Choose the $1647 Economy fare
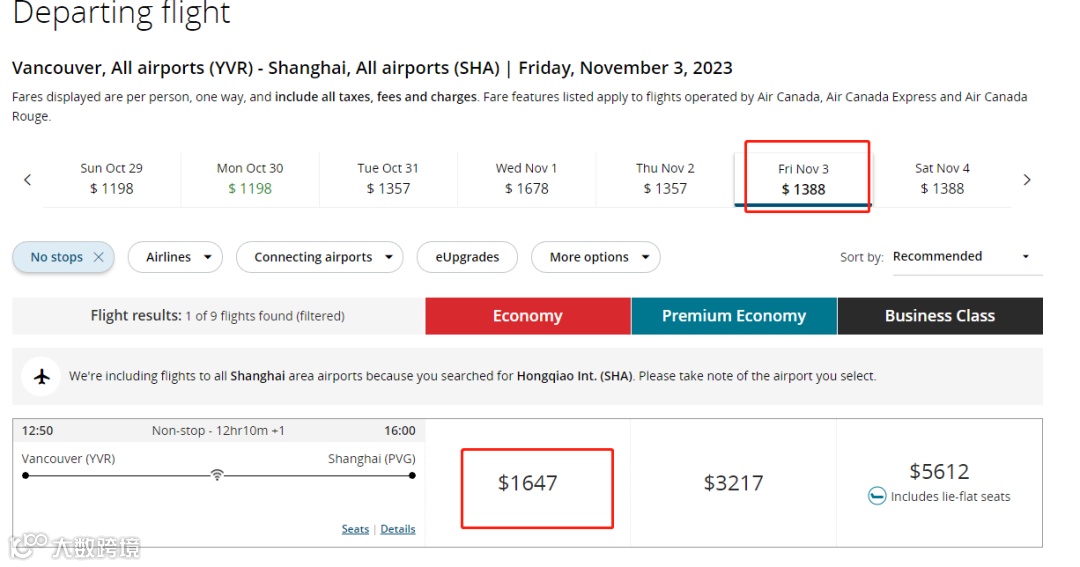This screenshot has height=567, width=1080. point(528,484)
